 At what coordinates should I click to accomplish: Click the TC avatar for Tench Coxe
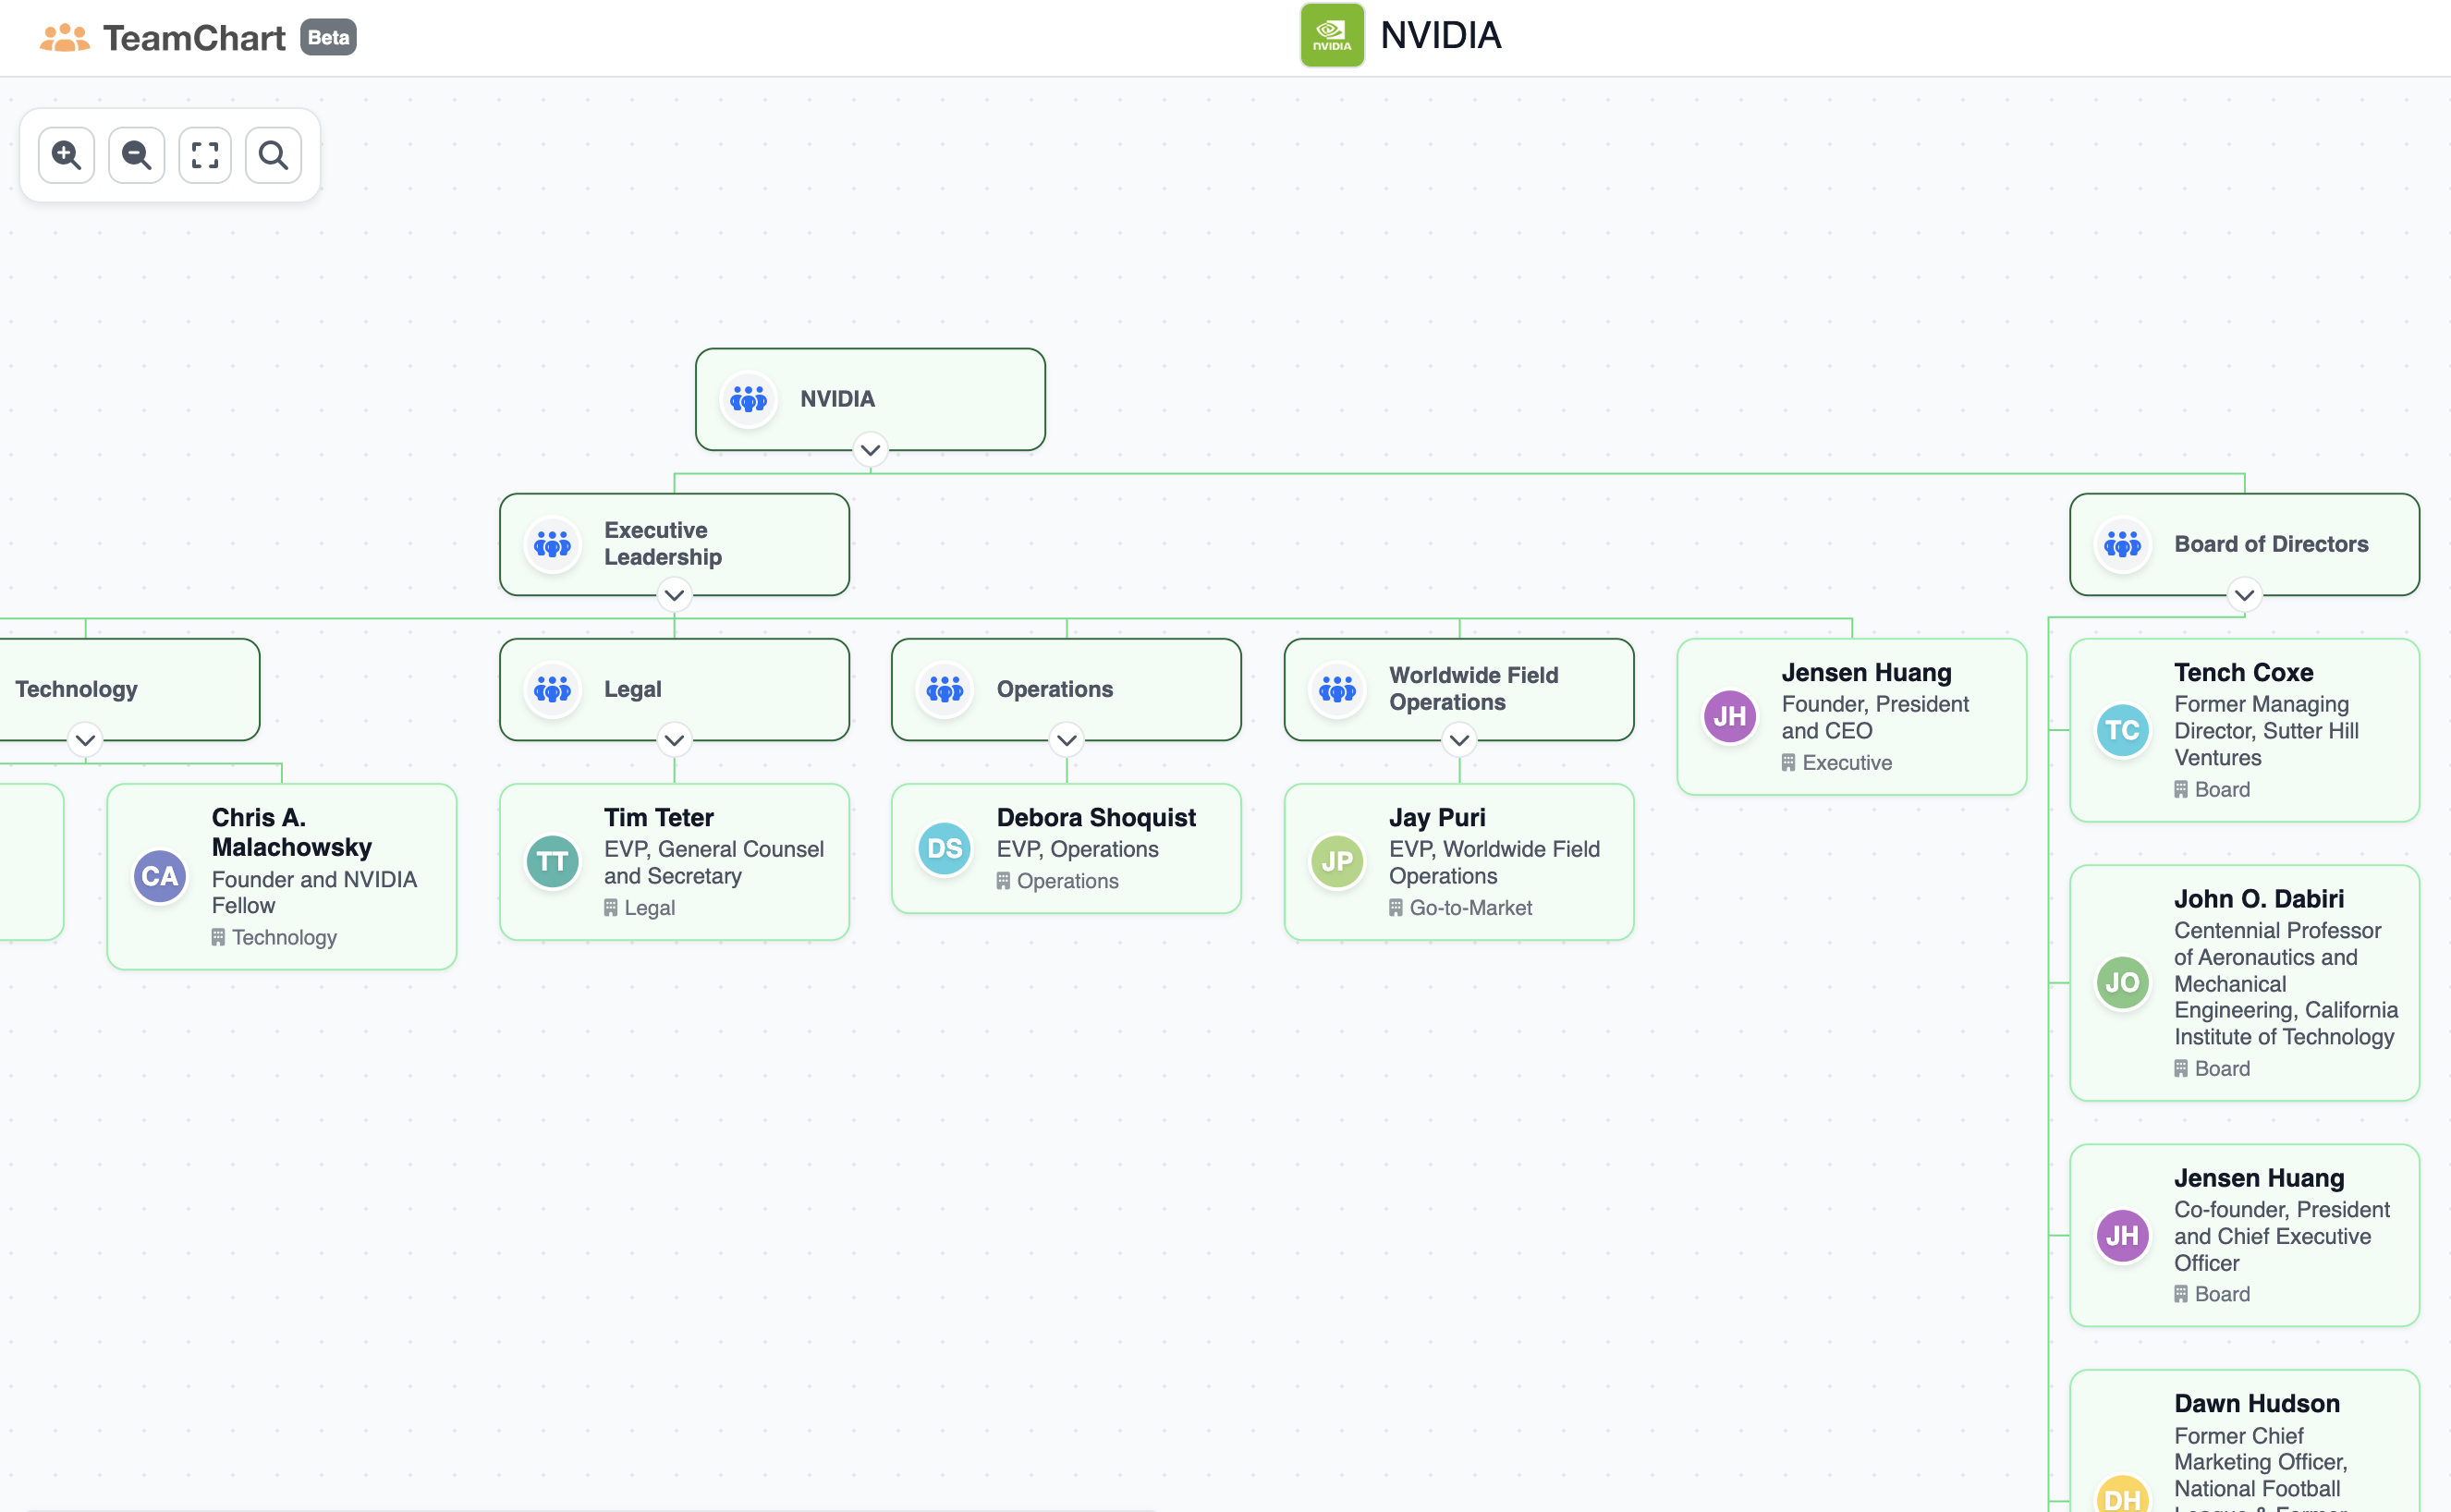pos(2122,731)
